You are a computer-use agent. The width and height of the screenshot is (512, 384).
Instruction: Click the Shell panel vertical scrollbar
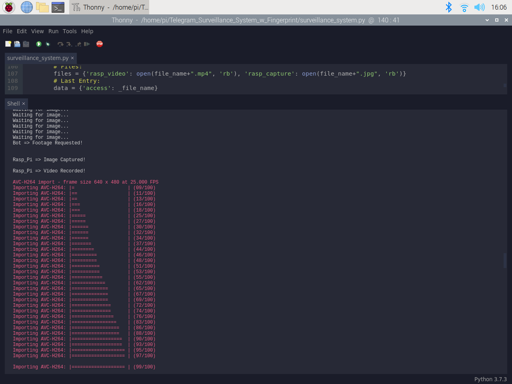point(505,260)
